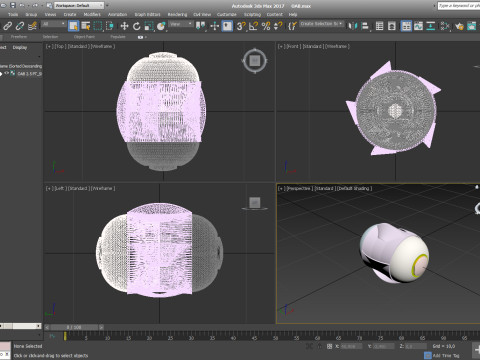Open Rendered Frame Window icon
The image size is (480, 360).
pos(471,26)
